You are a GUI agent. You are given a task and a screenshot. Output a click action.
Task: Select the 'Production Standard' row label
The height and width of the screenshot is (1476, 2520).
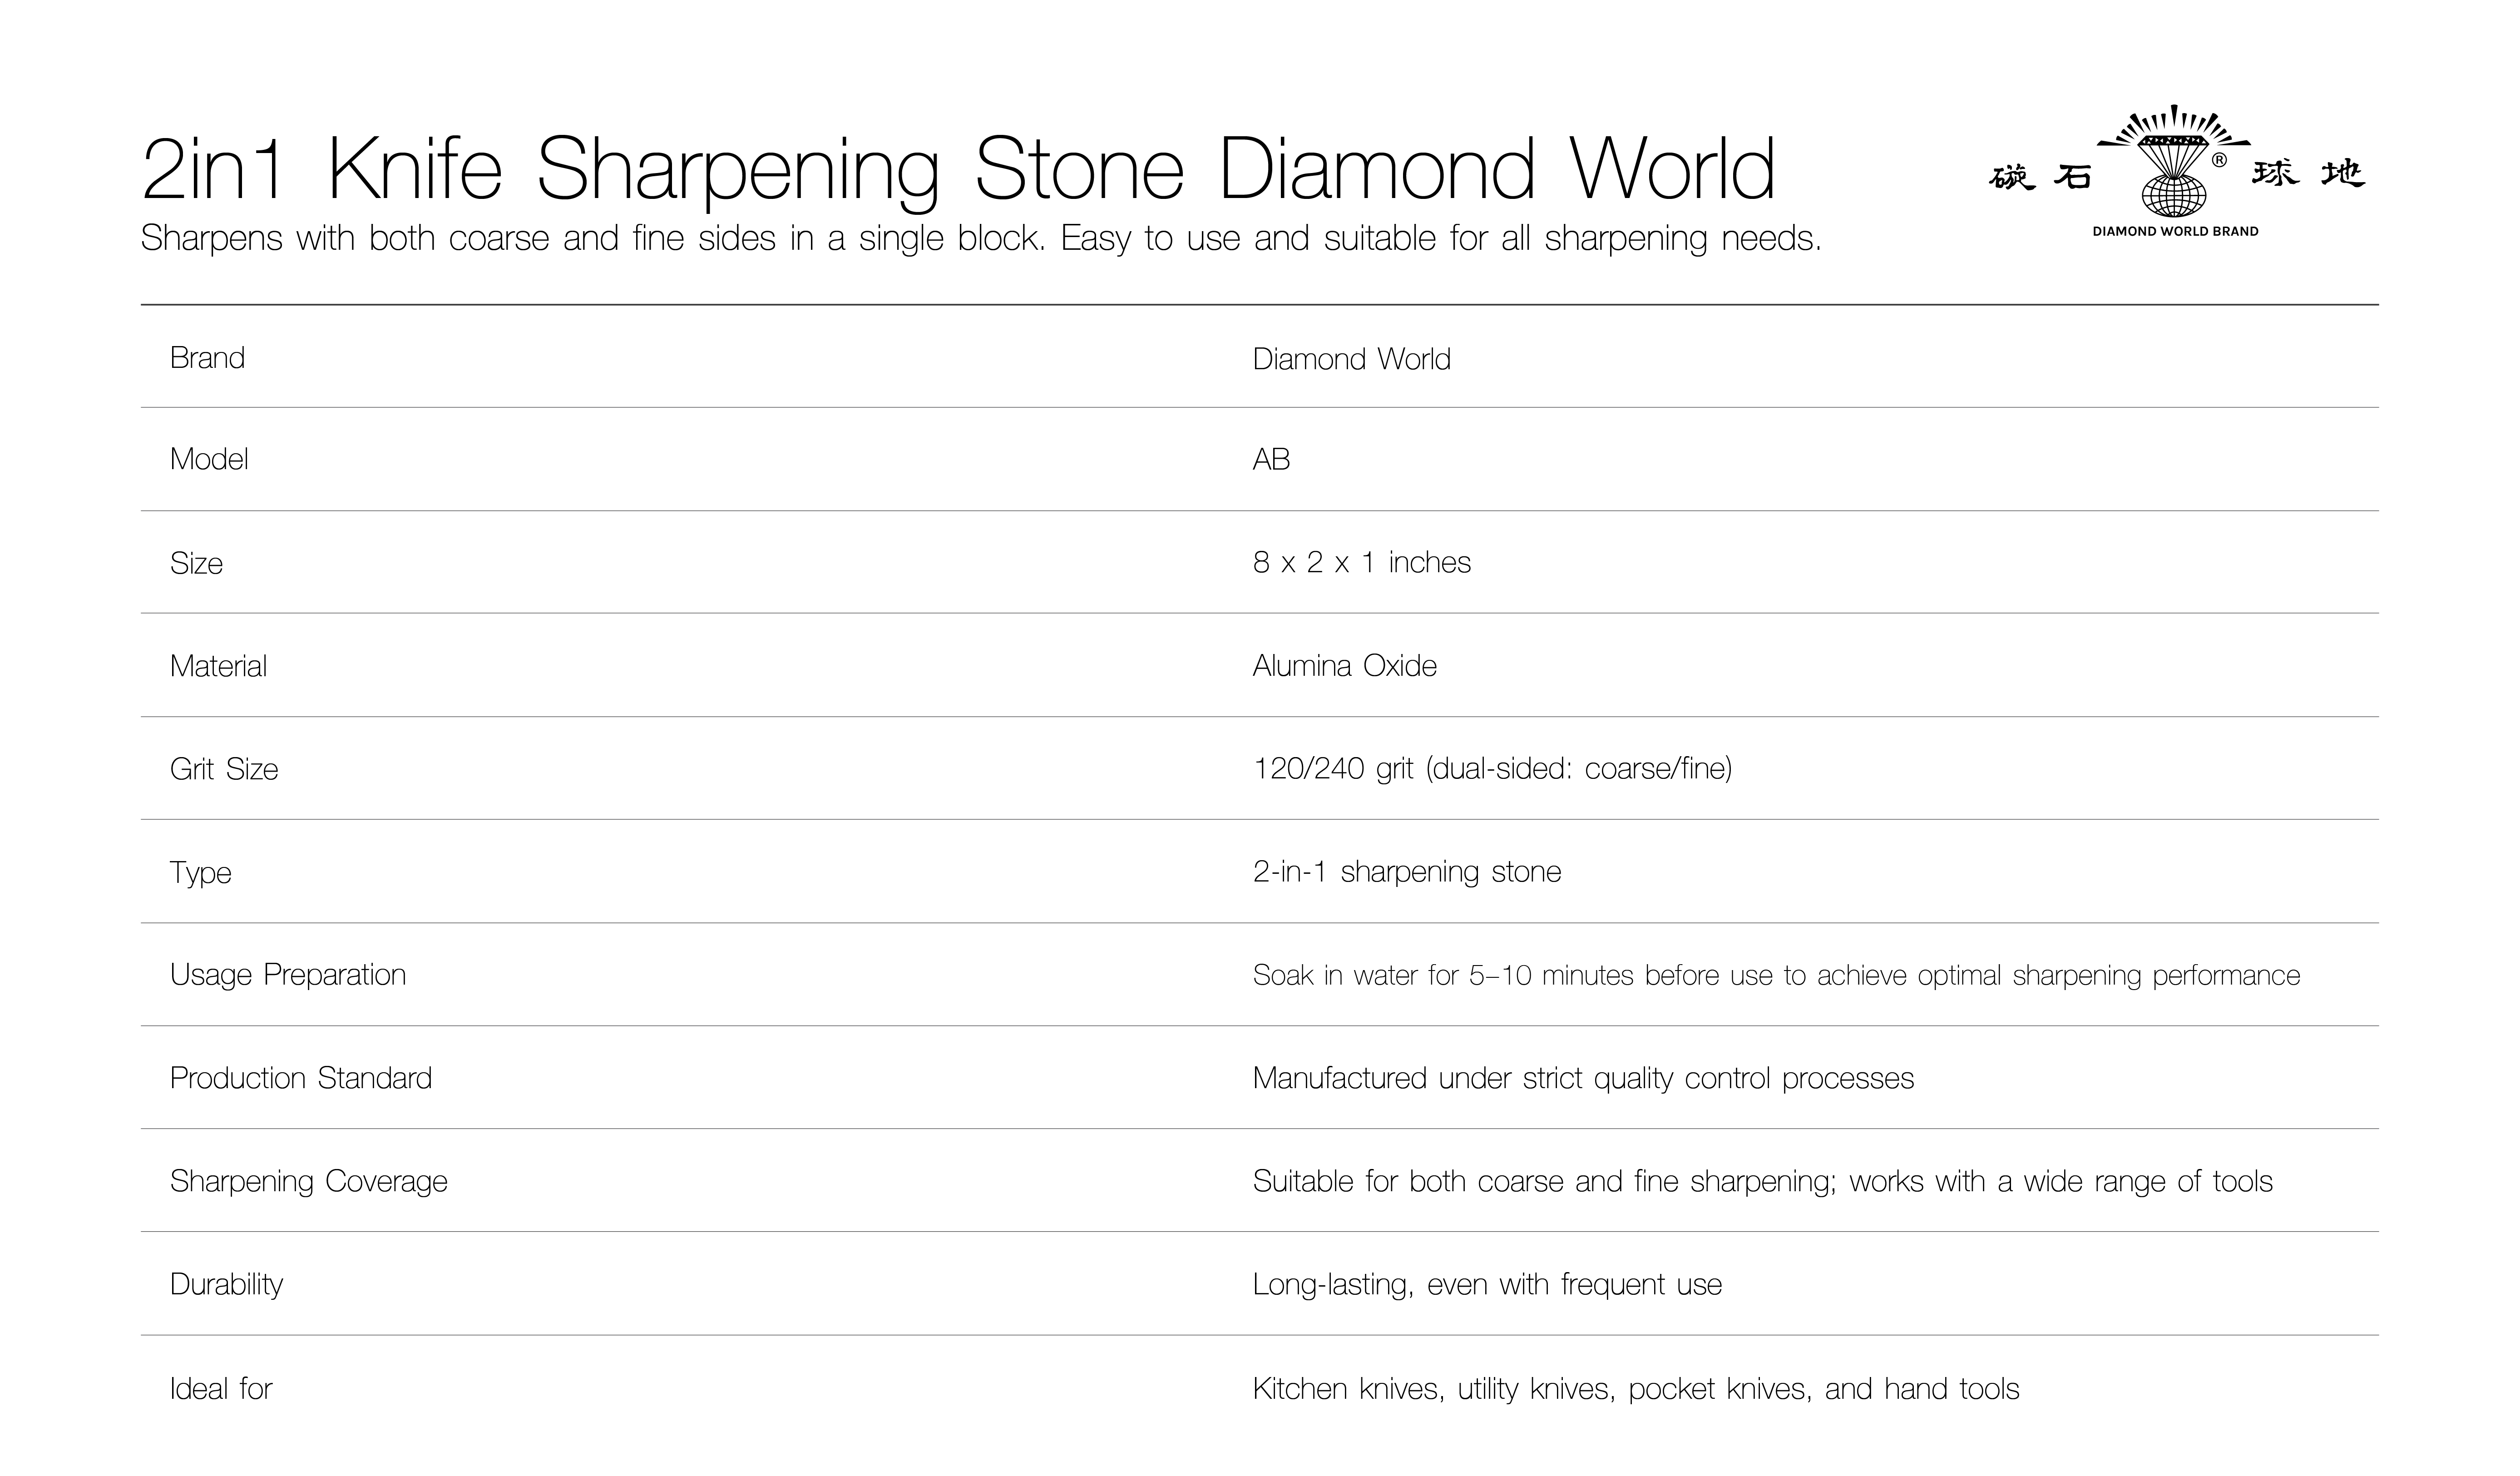tap(301, 1078)
